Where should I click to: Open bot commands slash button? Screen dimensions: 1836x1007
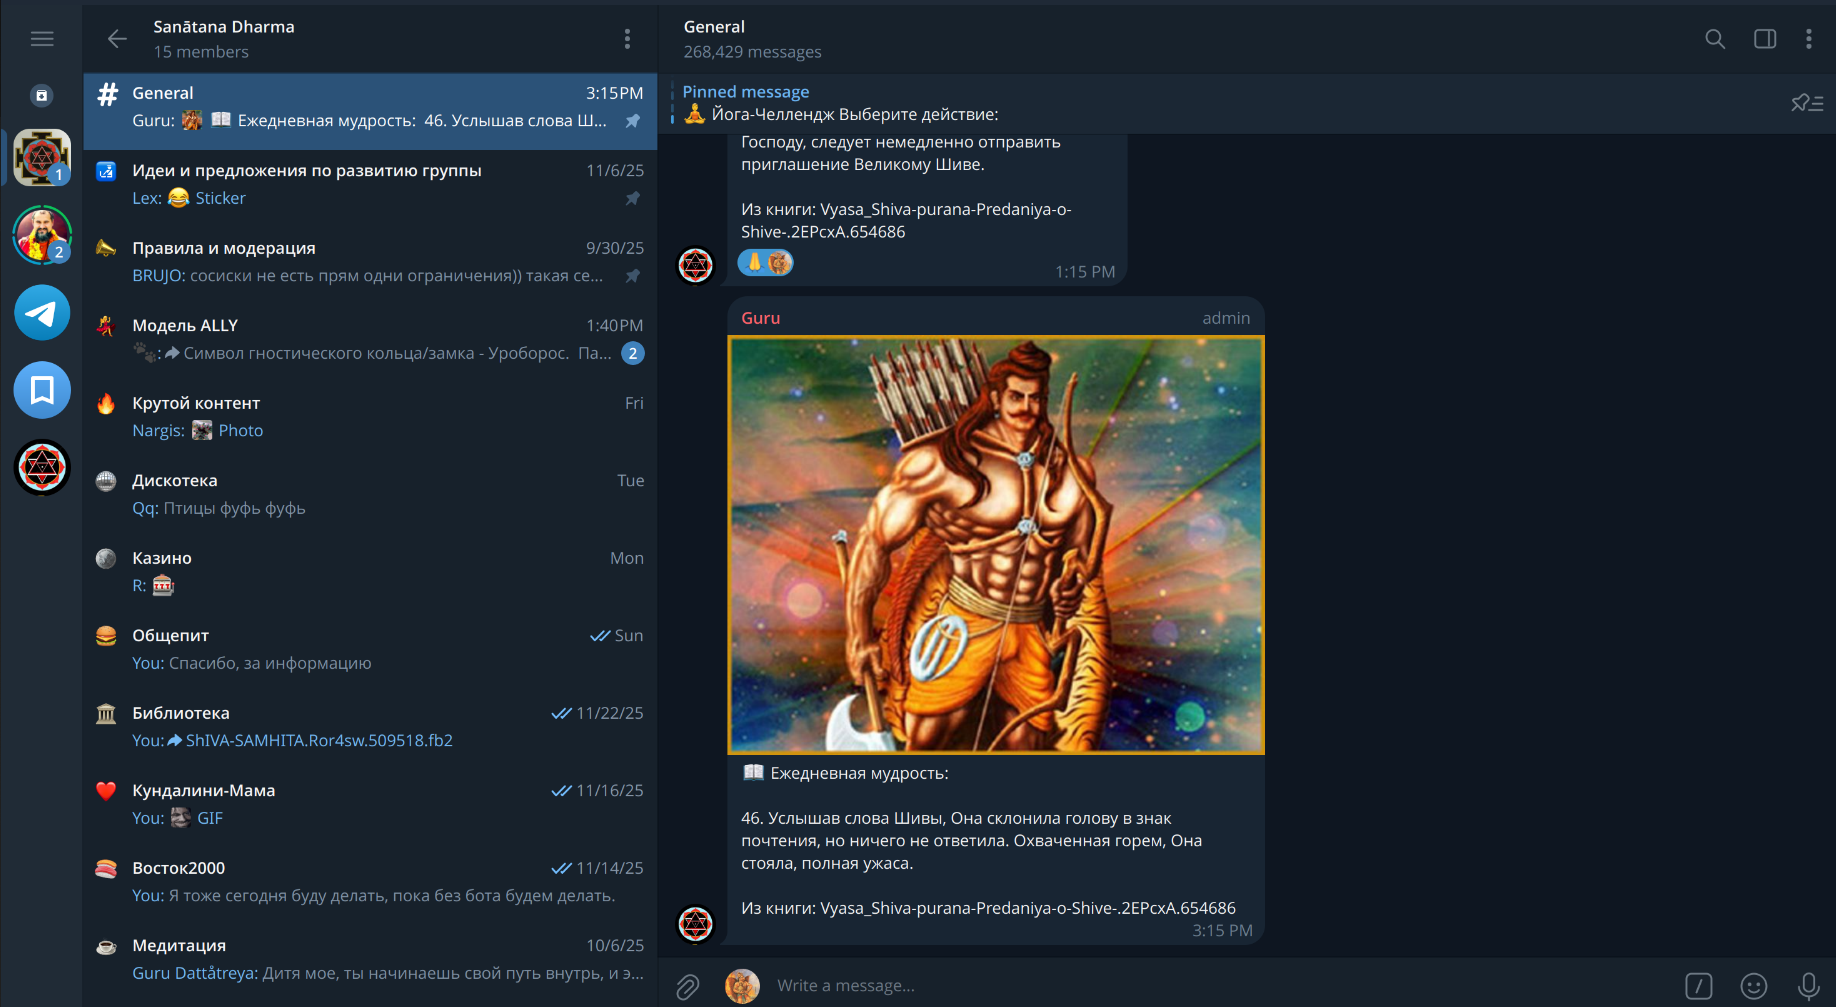coord(1698,986)
